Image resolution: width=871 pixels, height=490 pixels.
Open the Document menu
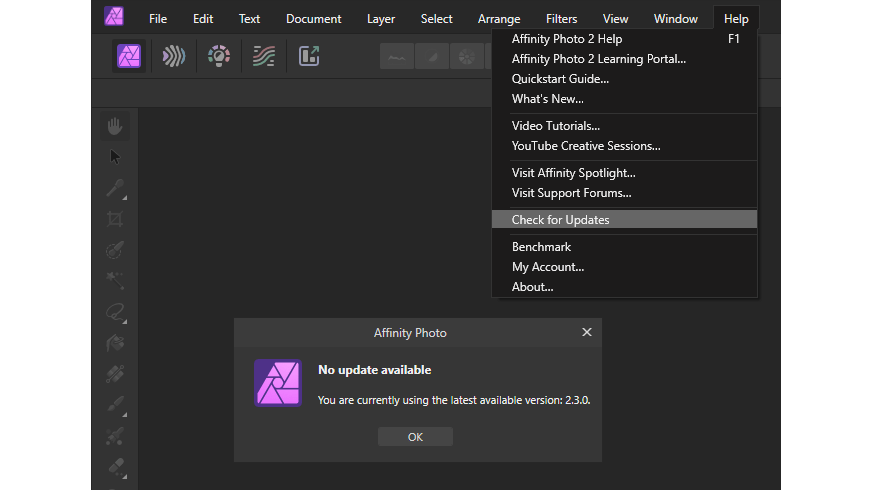point(313,19)
